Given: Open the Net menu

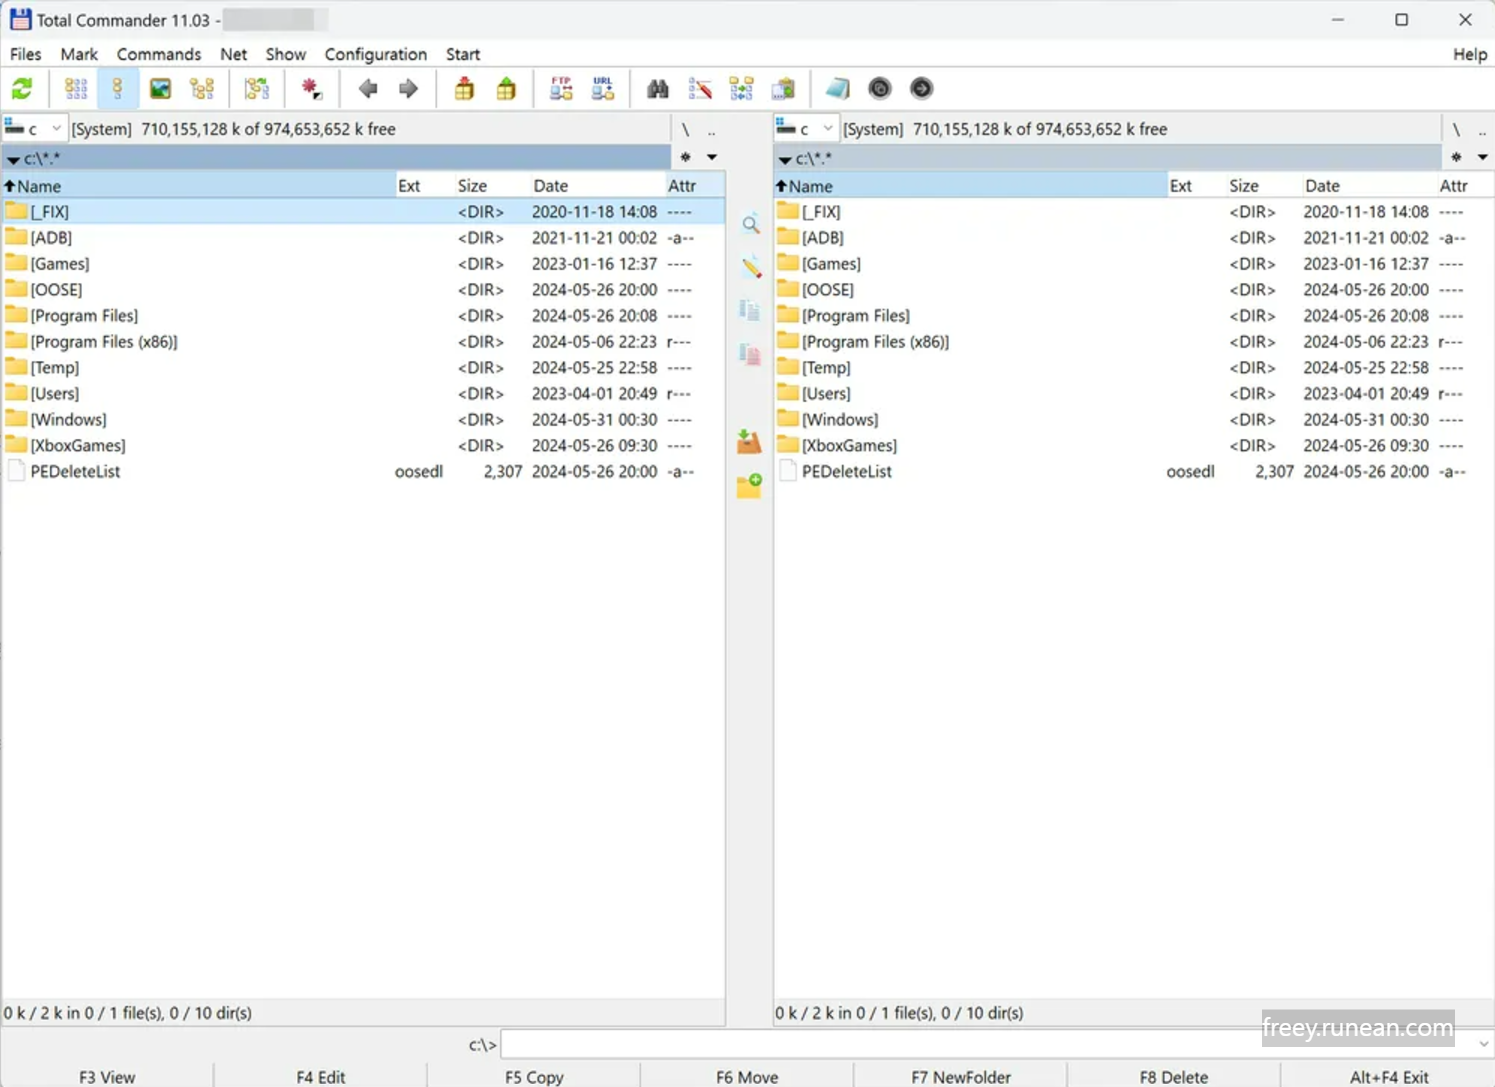Looking at the screenshot, I should coord(233,54).
